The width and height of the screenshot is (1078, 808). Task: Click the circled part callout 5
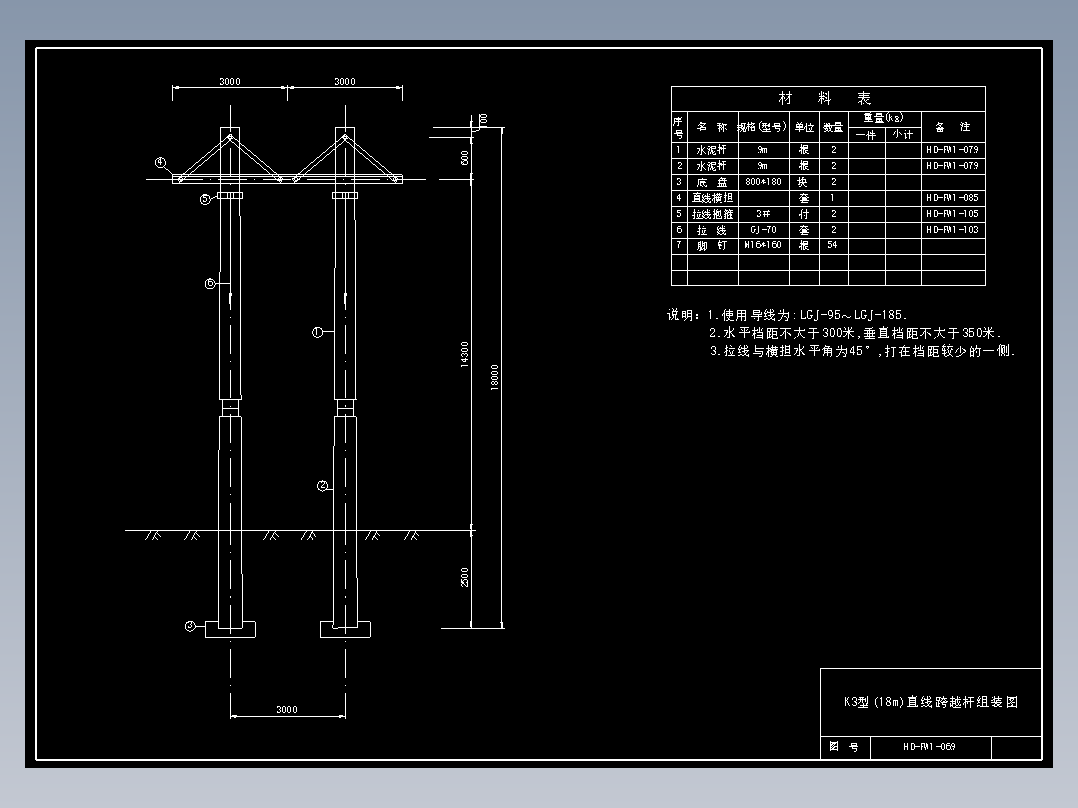(206, 199)
